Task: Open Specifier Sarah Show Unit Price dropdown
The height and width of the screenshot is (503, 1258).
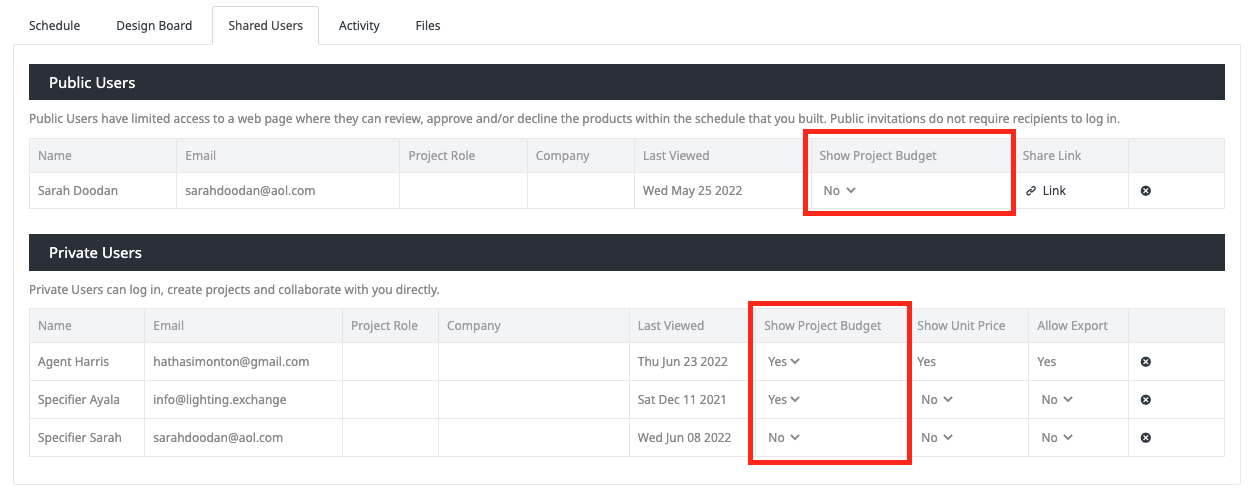Action: tap(936, 438)
